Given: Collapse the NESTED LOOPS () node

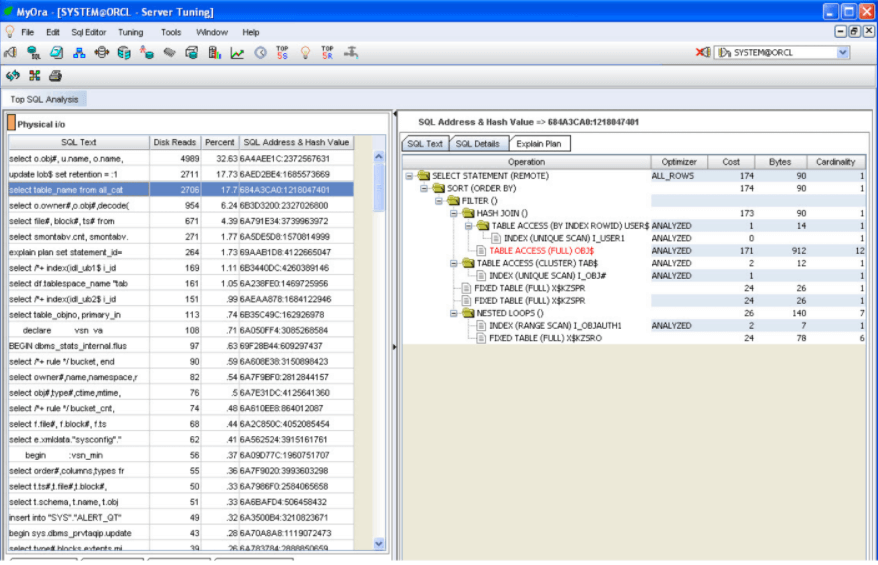Looking at the screenshot, I should (x=455, y=313).
